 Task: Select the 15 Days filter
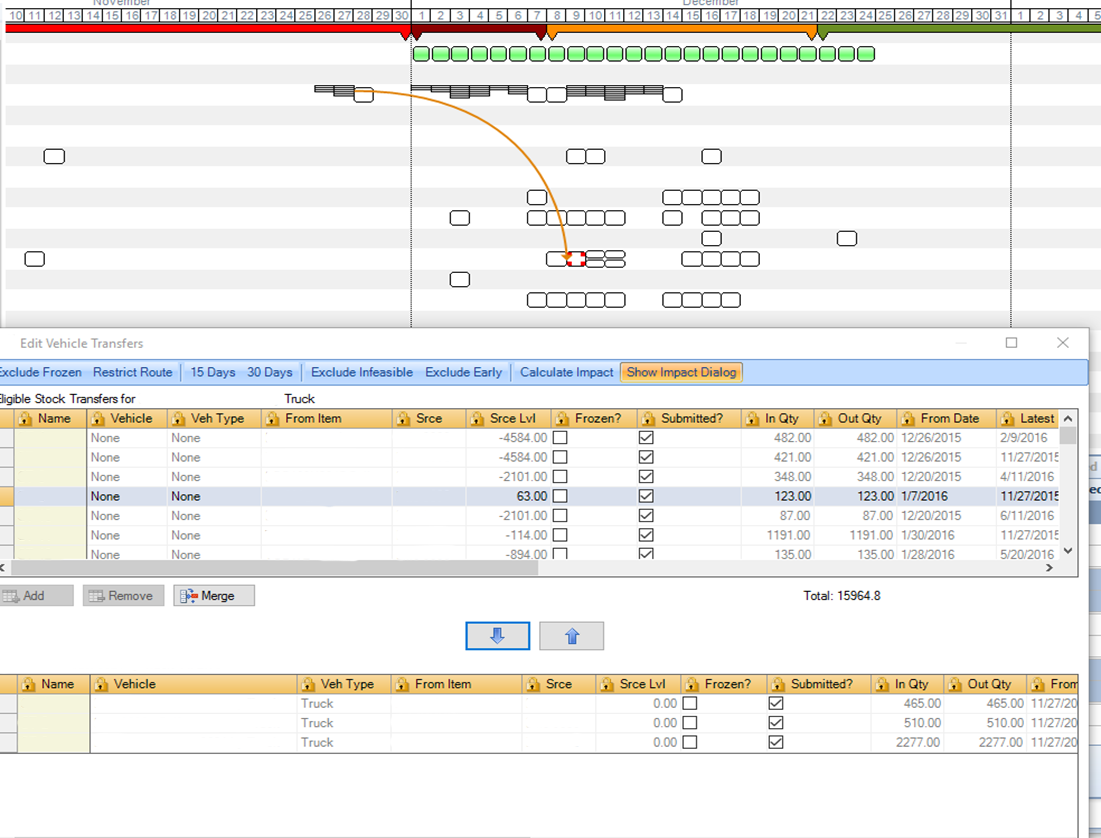coord(213,372)
